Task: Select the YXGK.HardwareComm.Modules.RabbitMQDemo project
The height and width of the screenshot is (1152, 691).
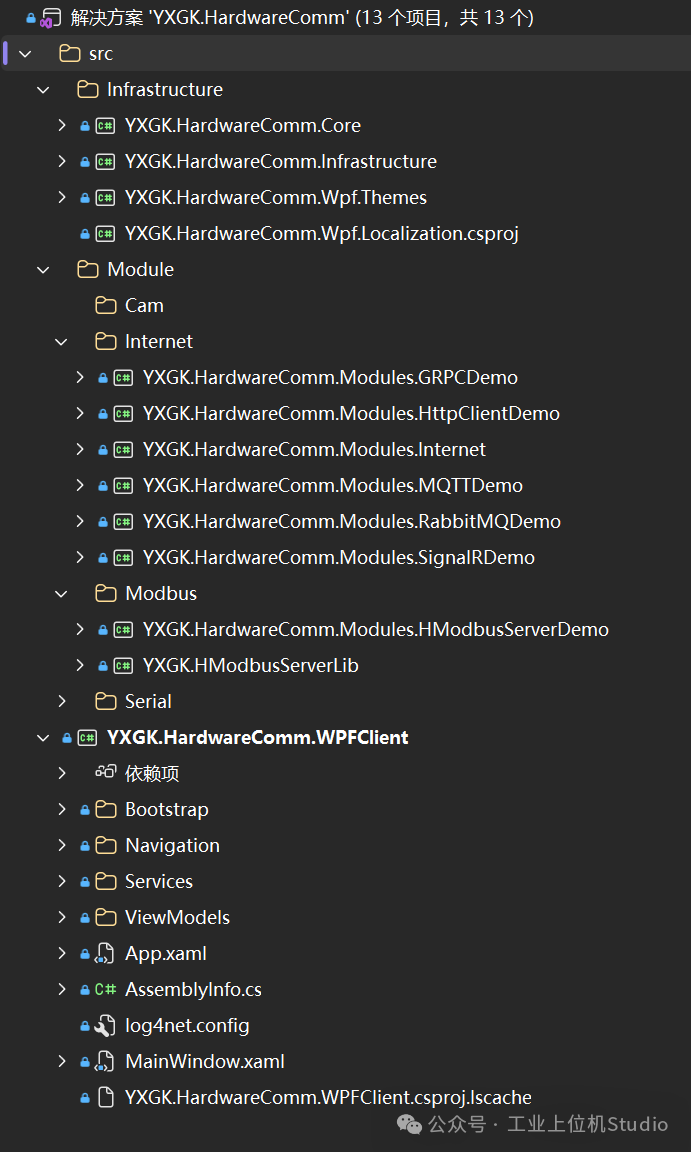Action: (352, 522)
